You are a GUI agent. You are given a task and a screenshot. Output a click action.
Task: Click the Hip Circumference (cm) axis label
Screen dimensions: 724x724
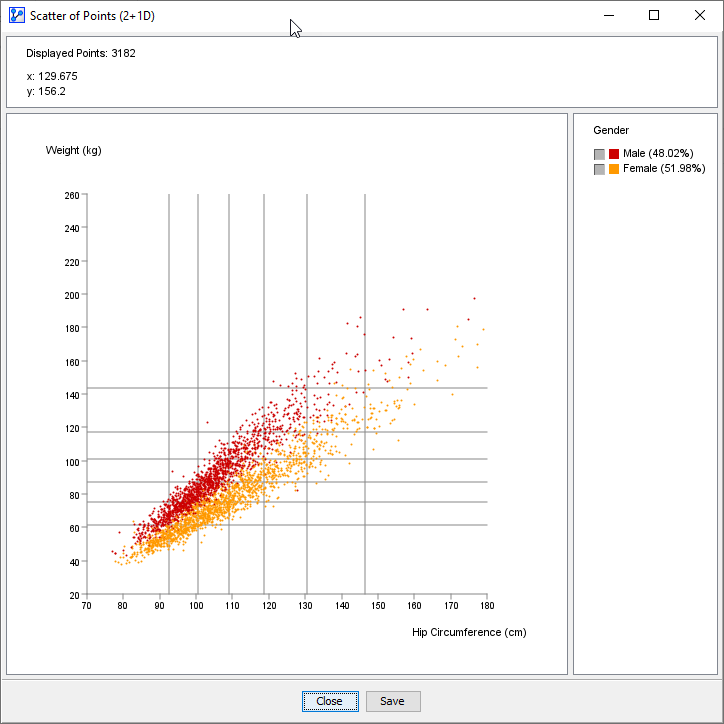(469, 632)
